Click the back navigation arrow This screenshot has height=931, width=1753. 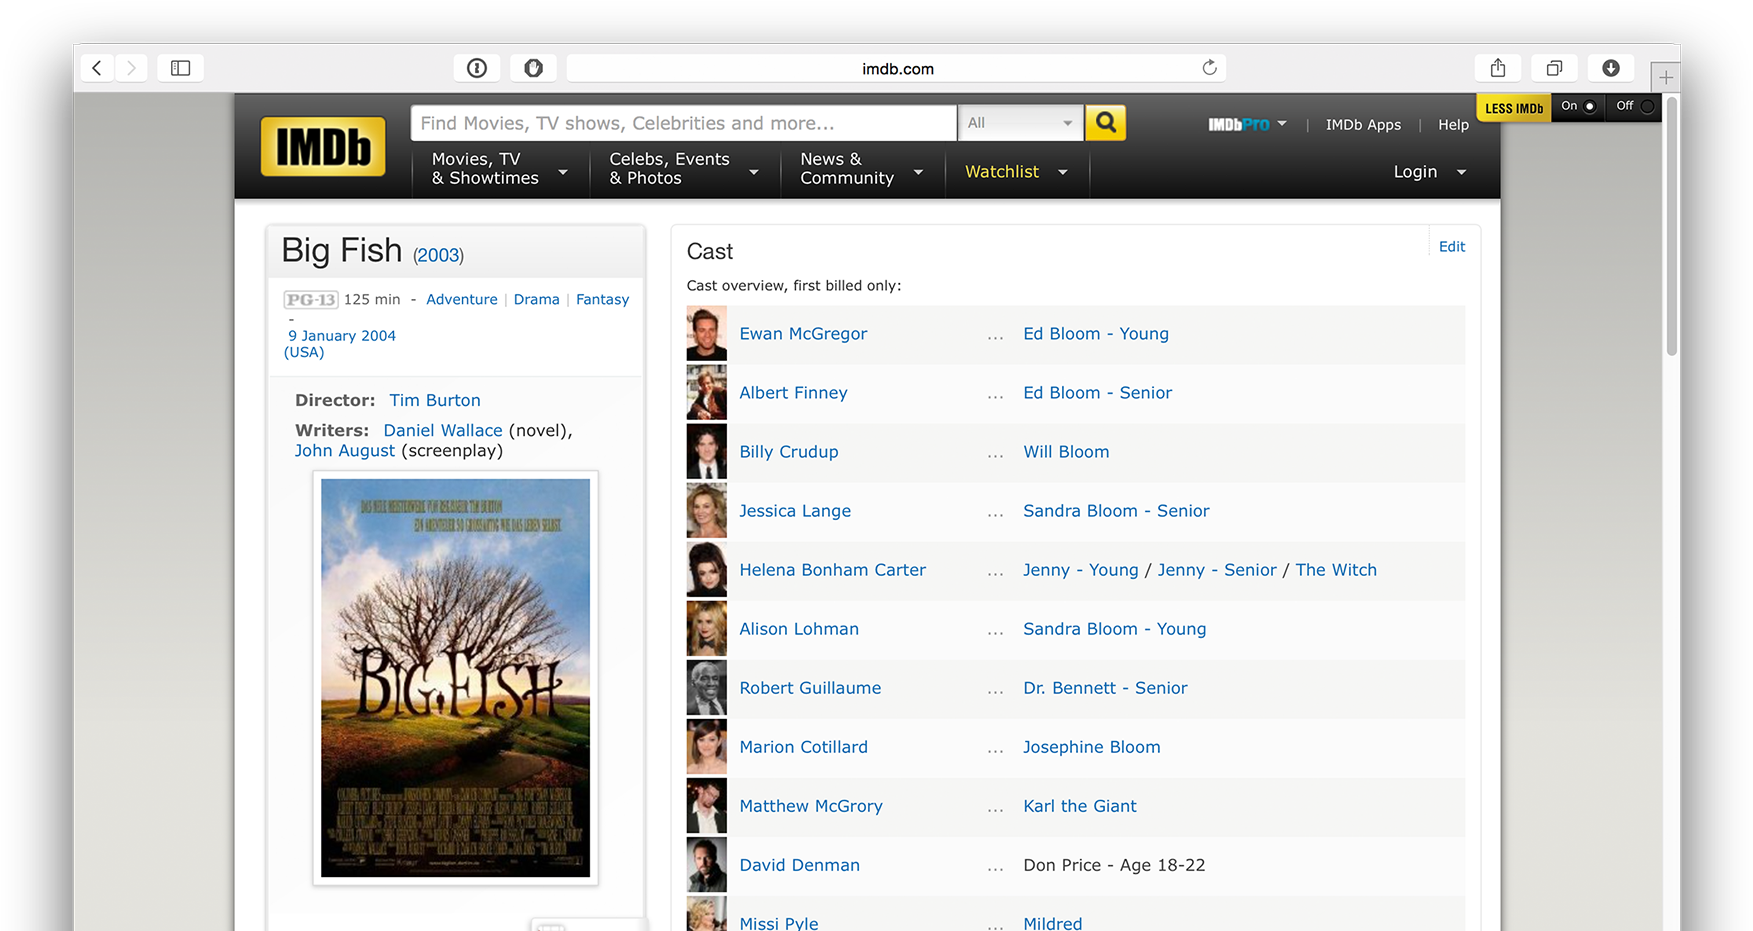click(96, 67)
